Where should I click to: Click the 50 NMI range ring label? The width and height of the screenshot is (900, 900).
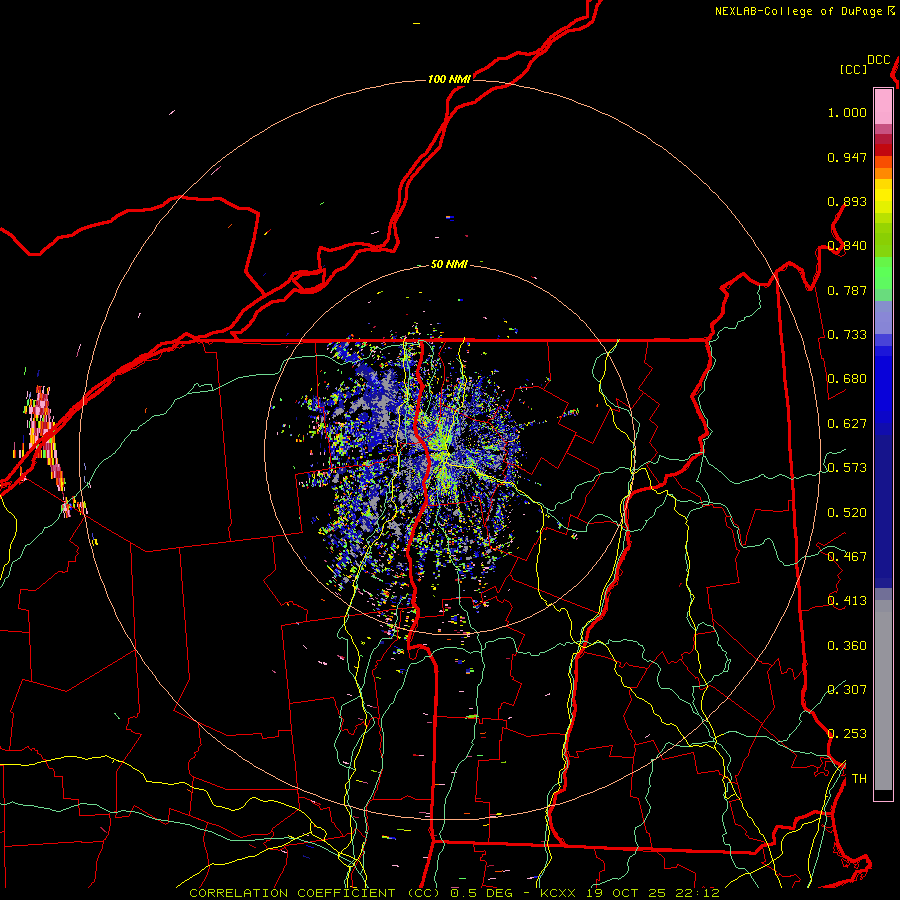pos(449,264)
